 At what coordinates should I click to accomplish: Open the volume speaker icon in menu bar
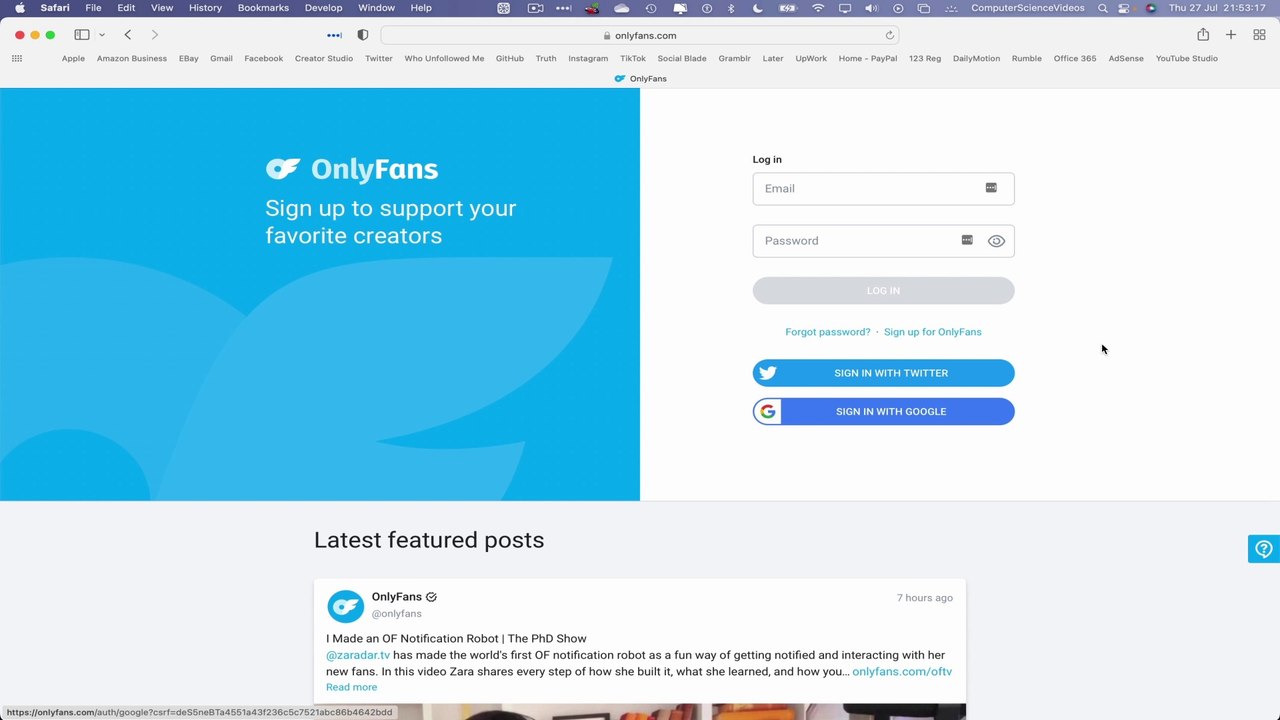[871, 8]
